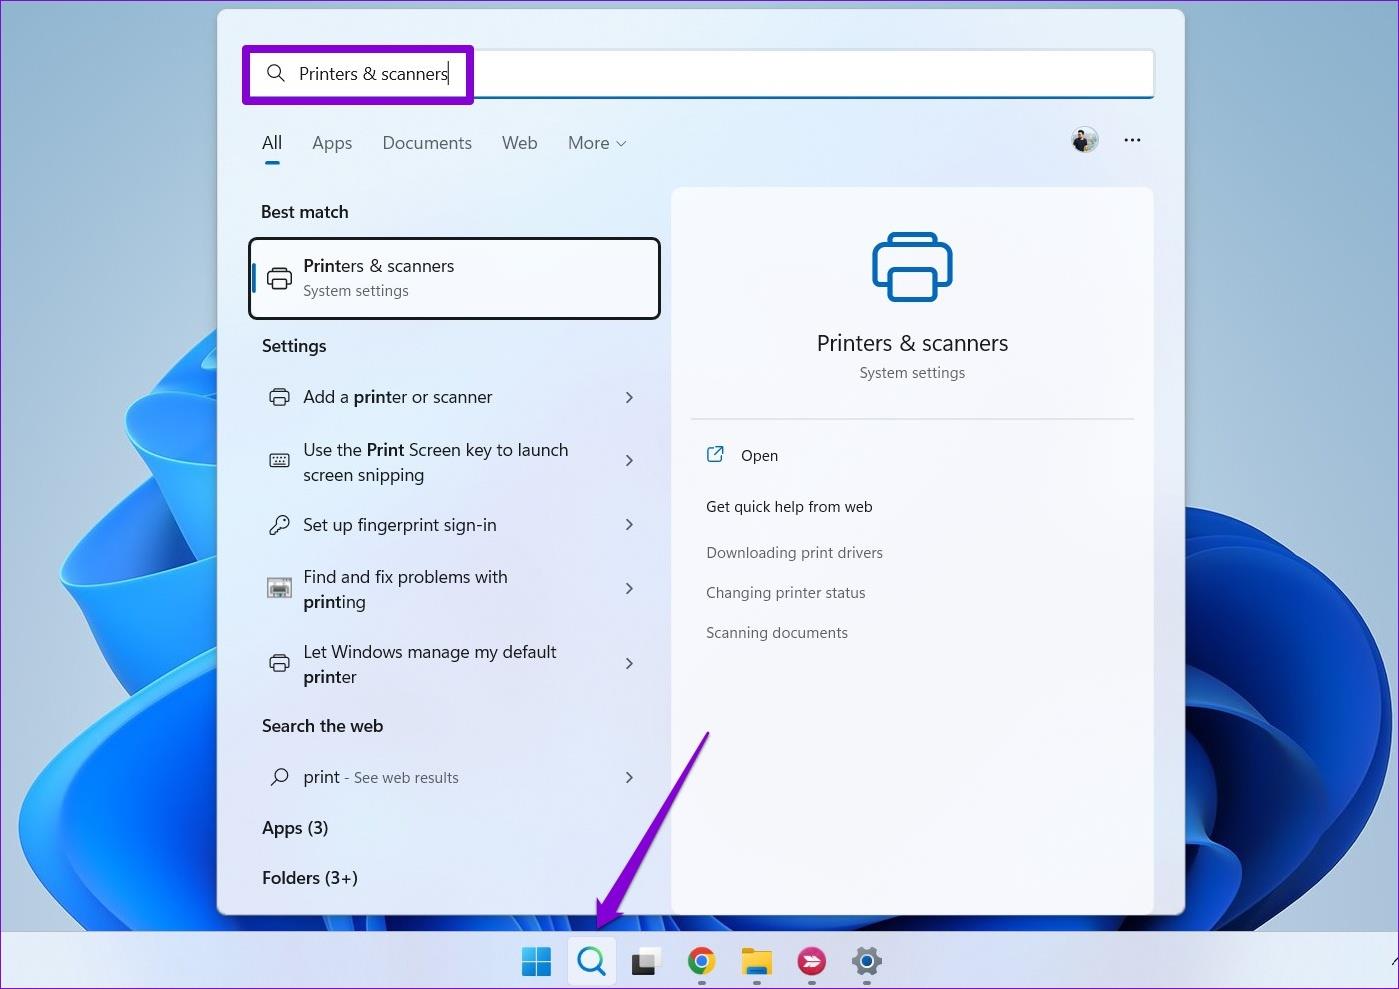Launch Google Chrome from the taskbar
1399x989 pixels.
click(x=701, y=961)
